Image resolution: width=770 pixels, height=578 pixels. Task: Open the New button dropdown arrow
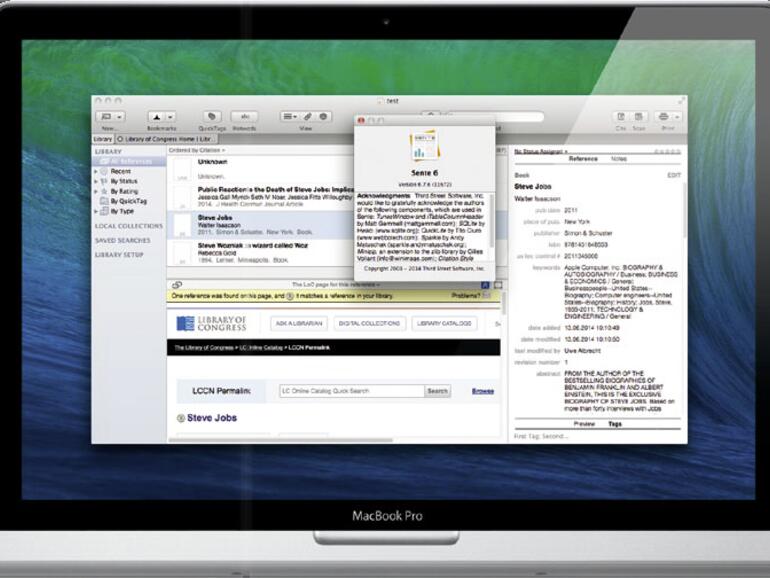(119, 117)
